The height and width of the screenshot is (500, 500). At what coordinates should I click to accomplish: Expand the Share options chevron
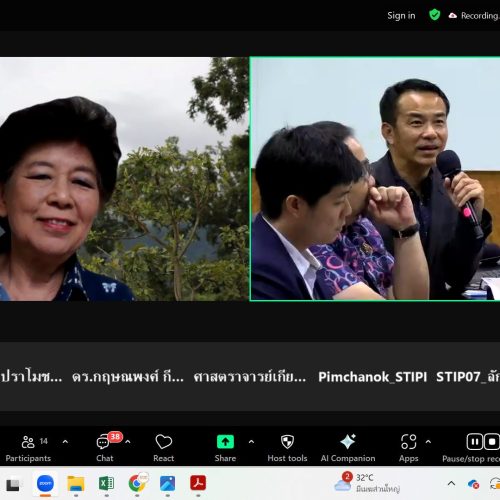tap(251, 442)
